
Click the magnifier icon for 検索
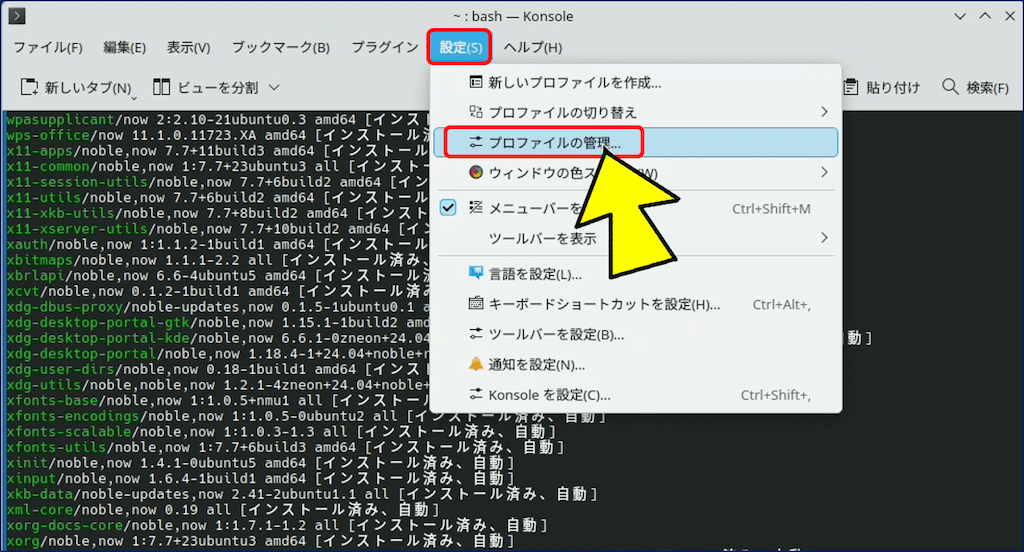coord(950,88)
